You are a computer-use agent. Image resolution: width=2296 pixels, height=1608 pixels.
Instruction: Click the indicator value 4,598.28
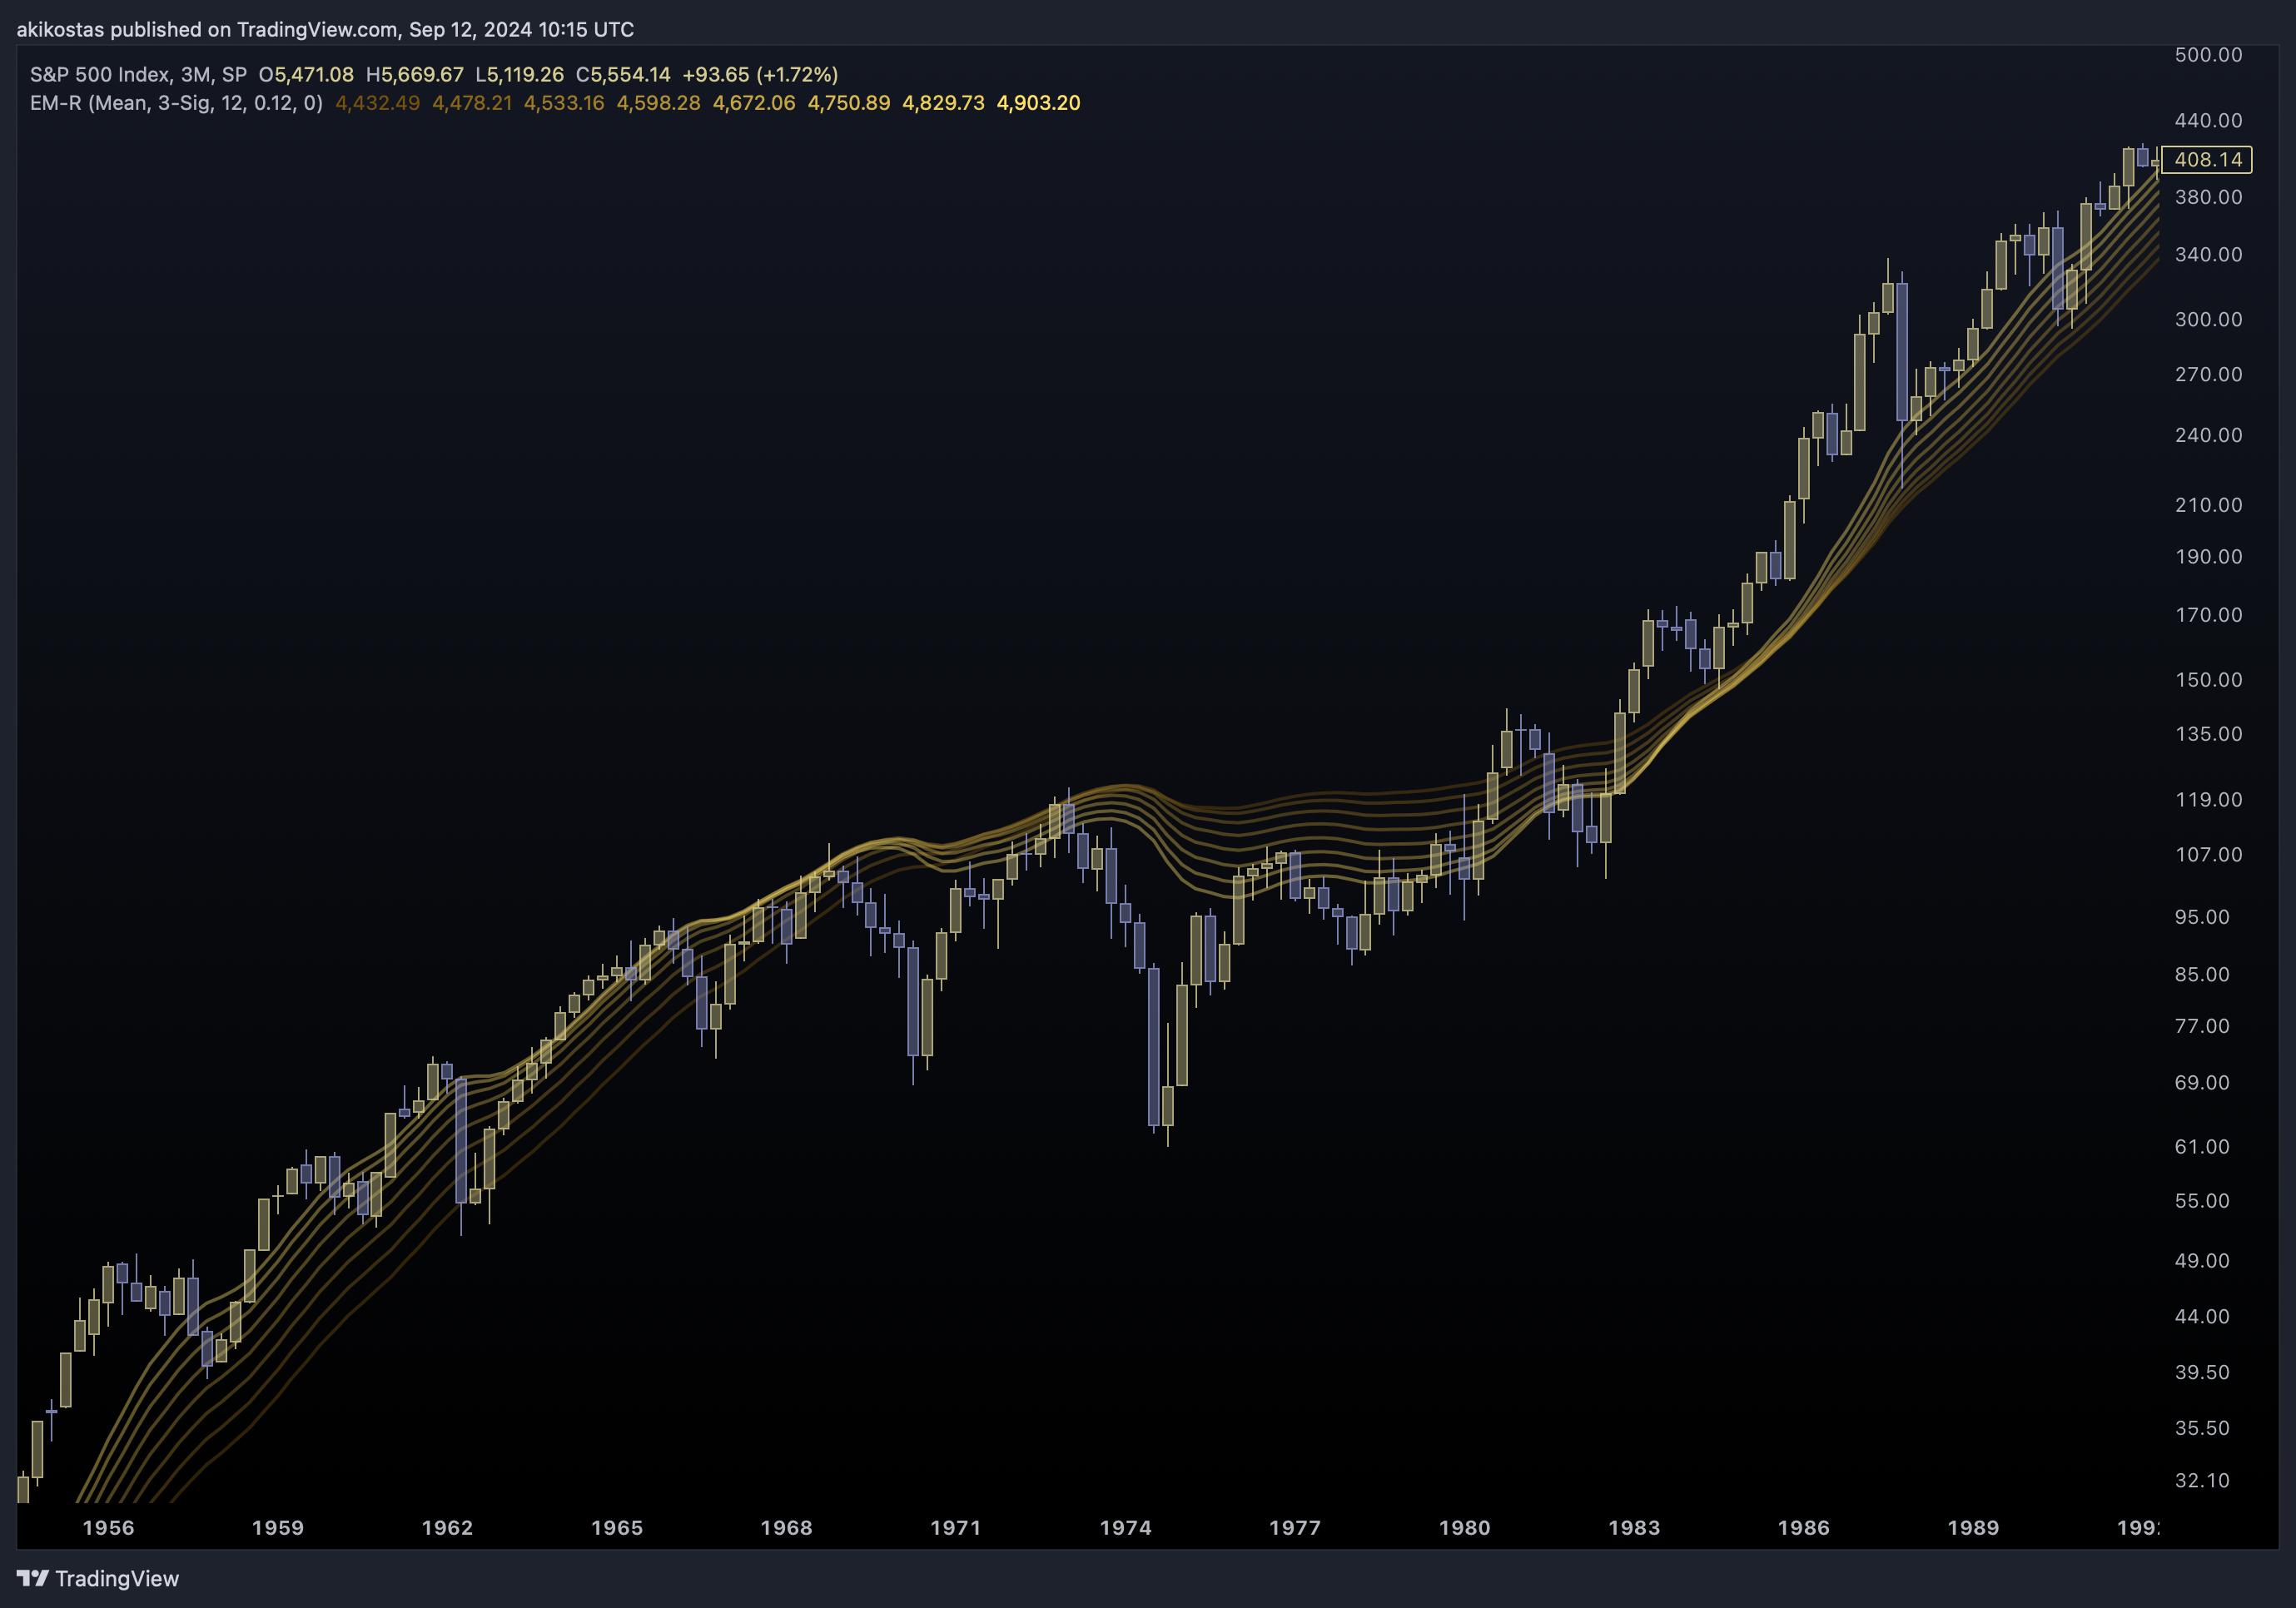[658, 103]
